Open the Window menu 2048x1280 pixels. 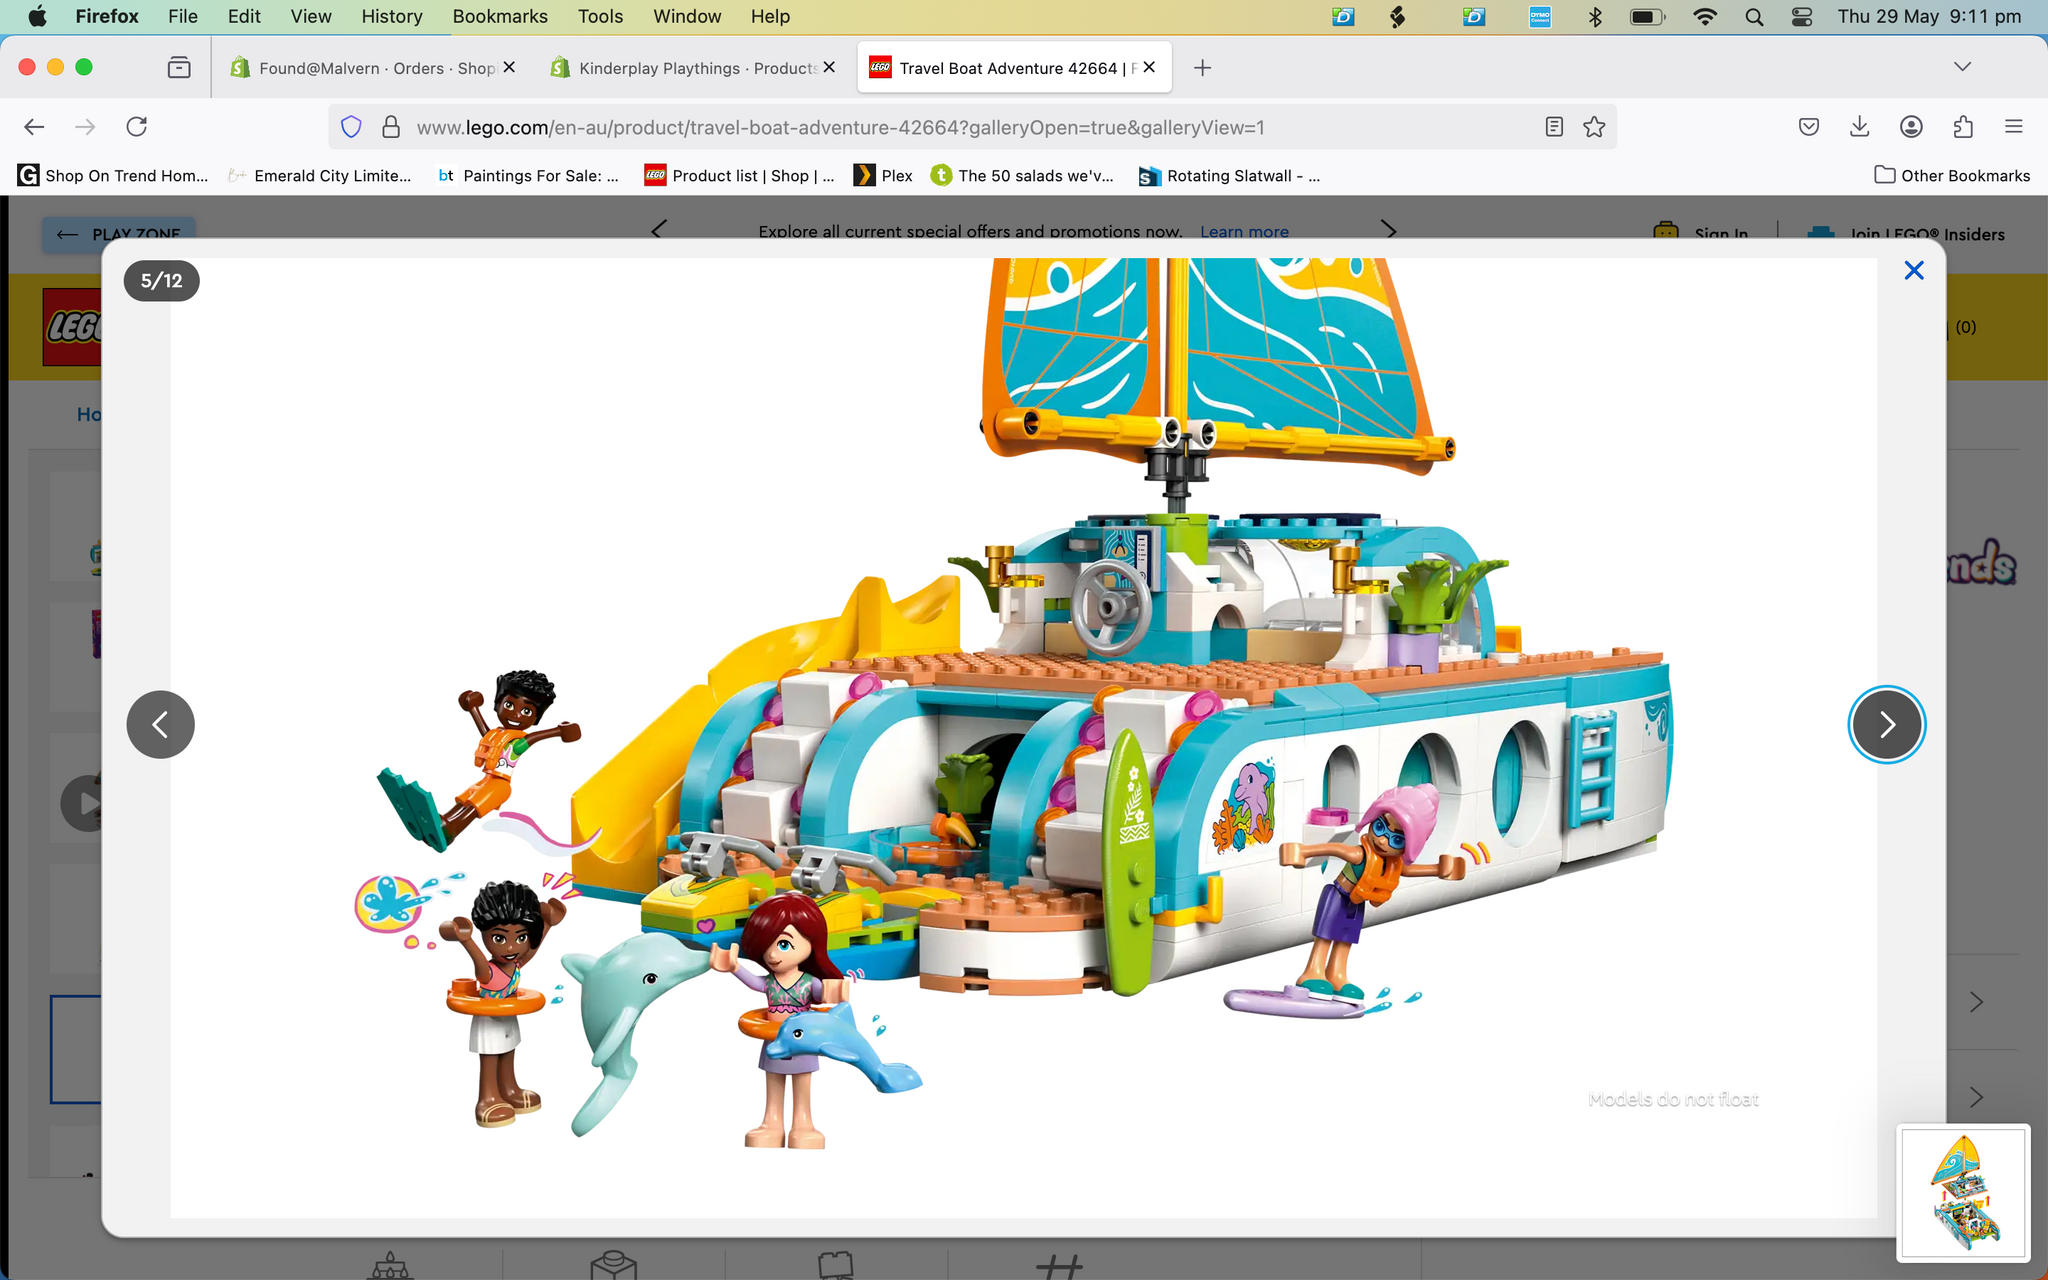click(x=687, y=16)
